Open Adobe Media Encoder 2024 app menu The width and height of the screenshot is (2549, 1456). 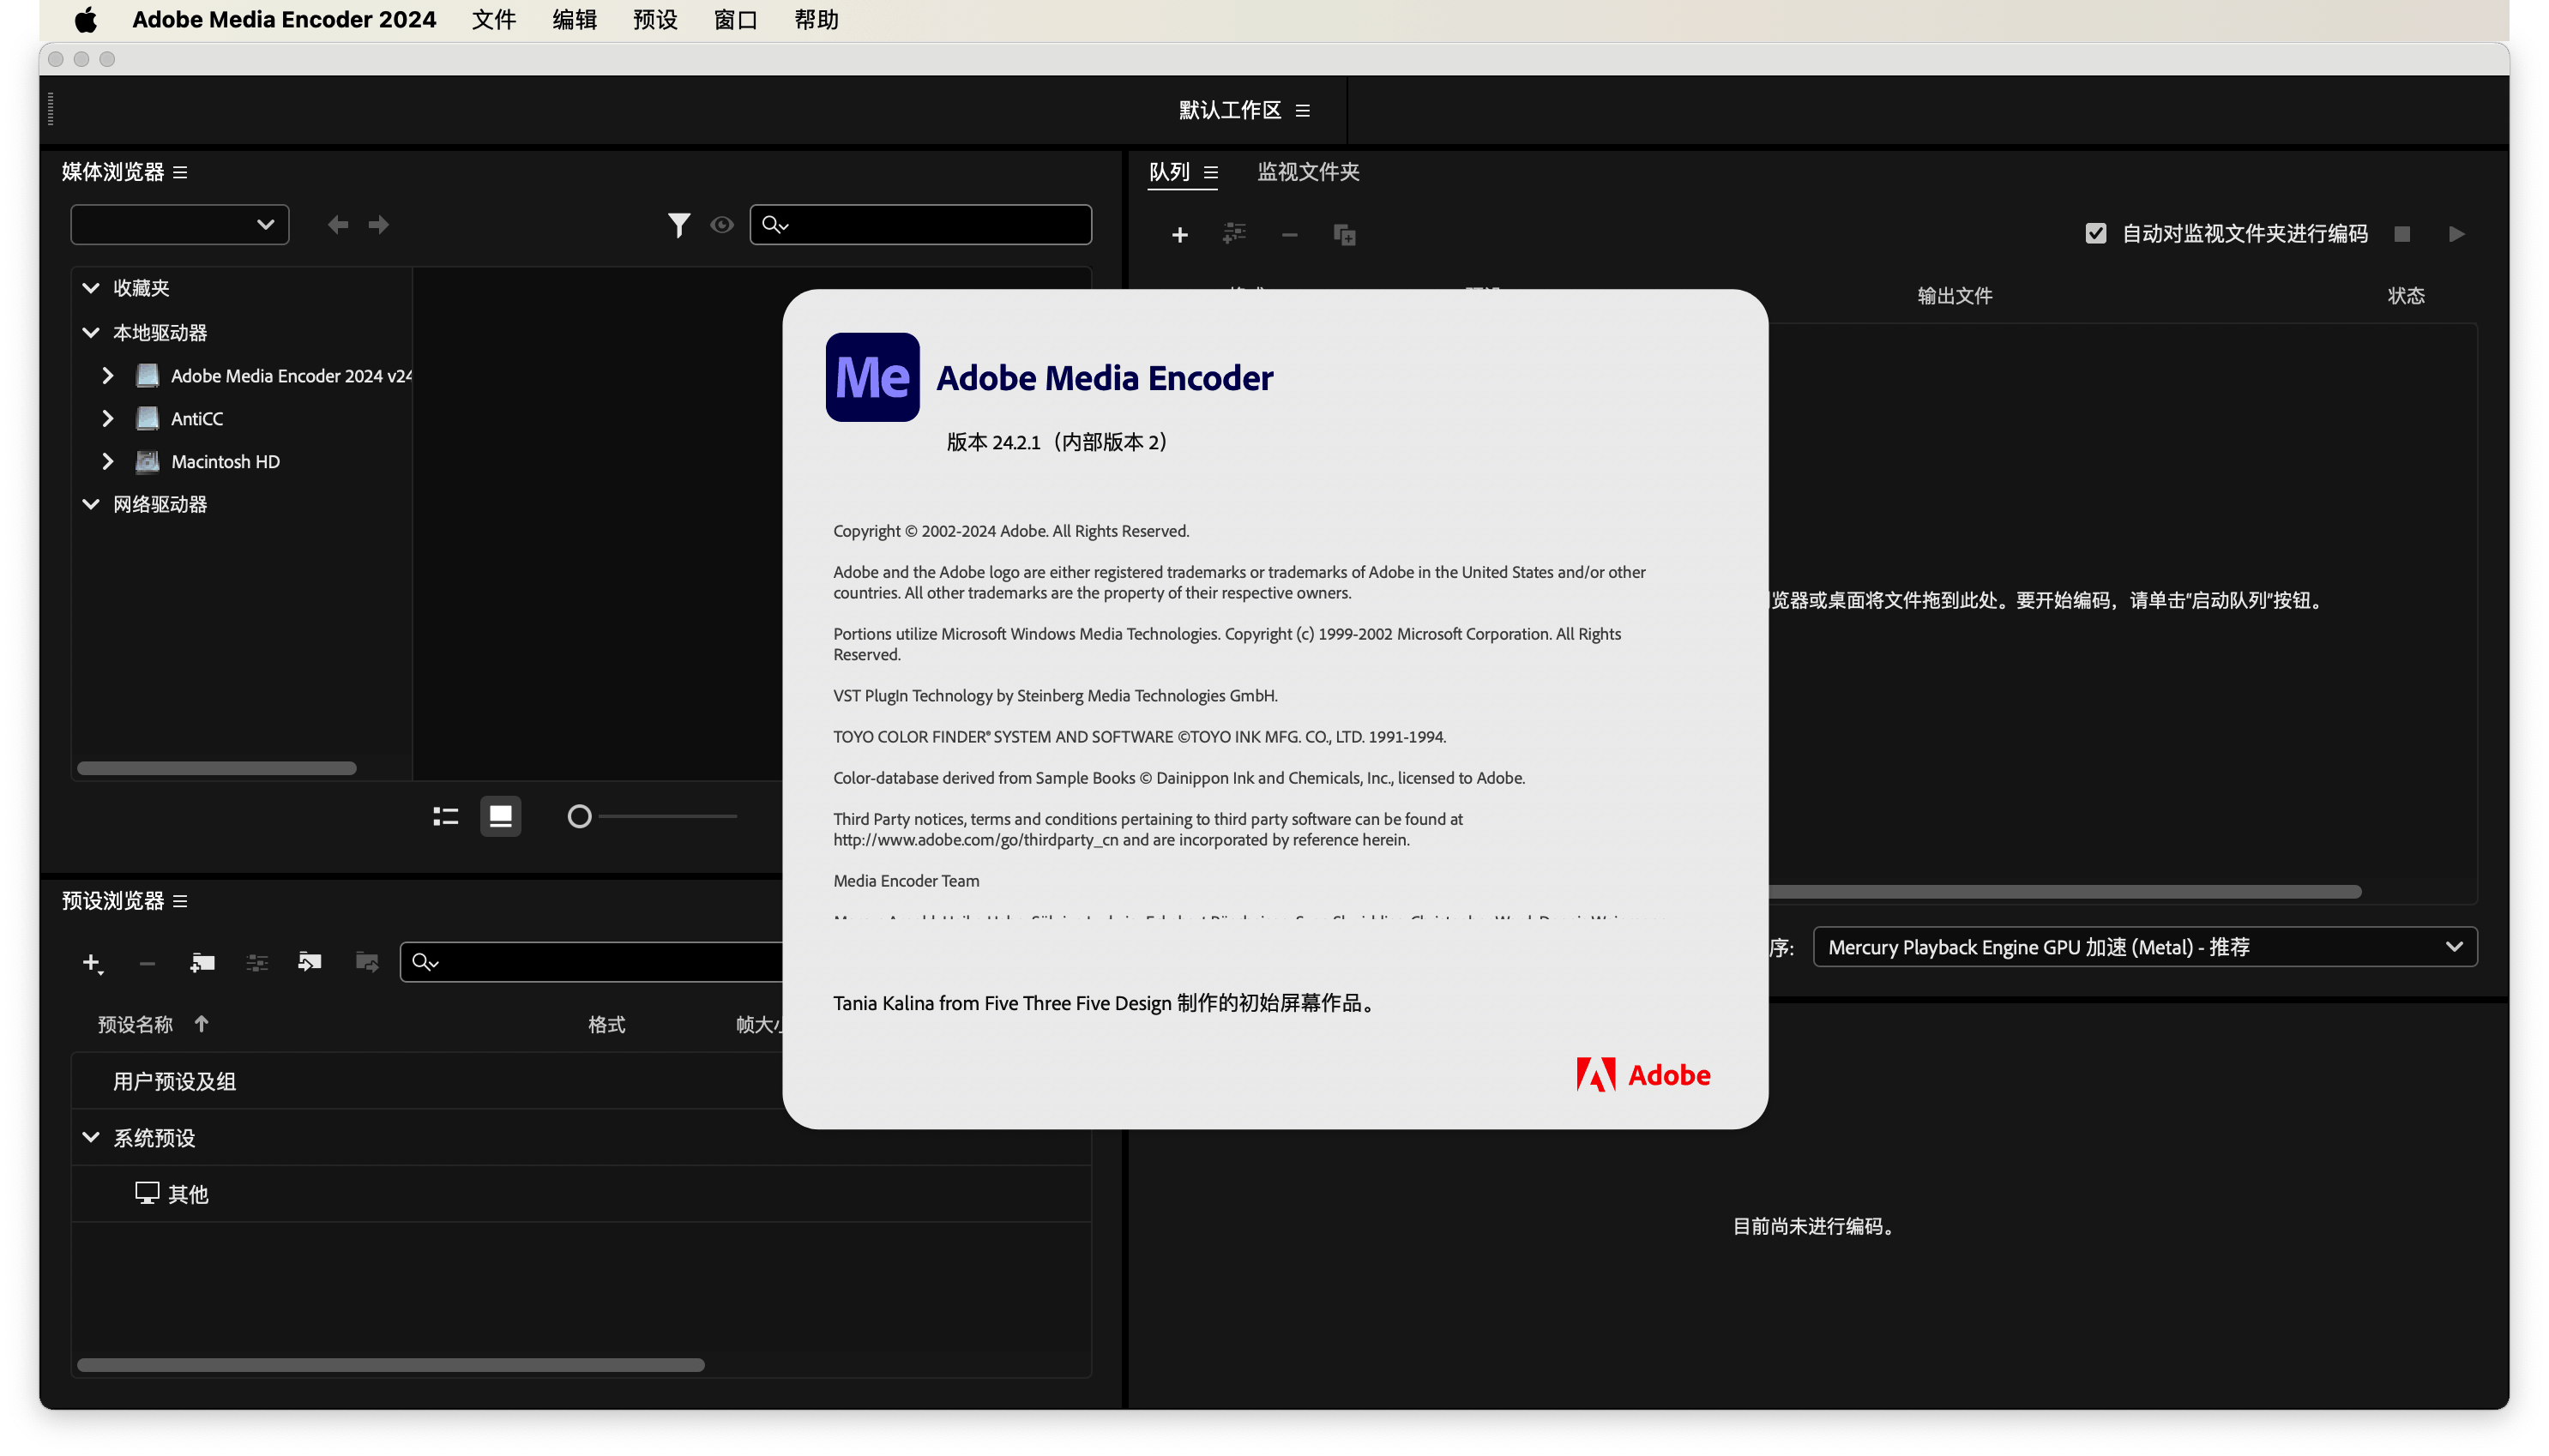click(x=284, y=20)
